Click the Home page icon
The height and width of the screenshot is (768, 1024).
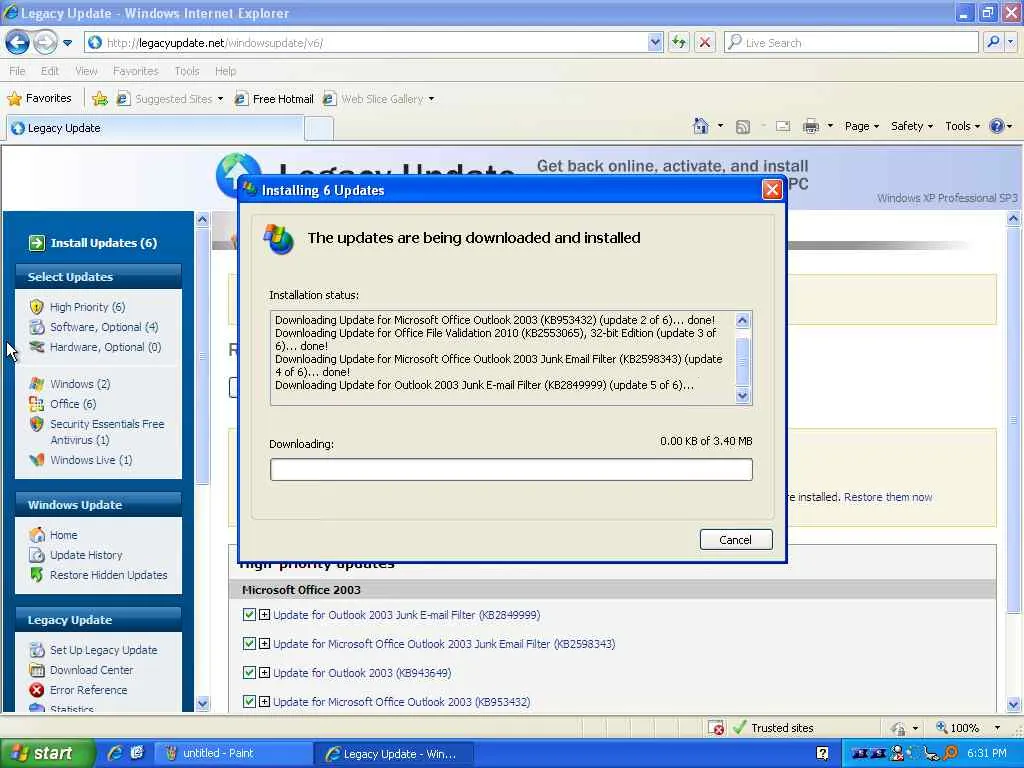coord(701,126)
